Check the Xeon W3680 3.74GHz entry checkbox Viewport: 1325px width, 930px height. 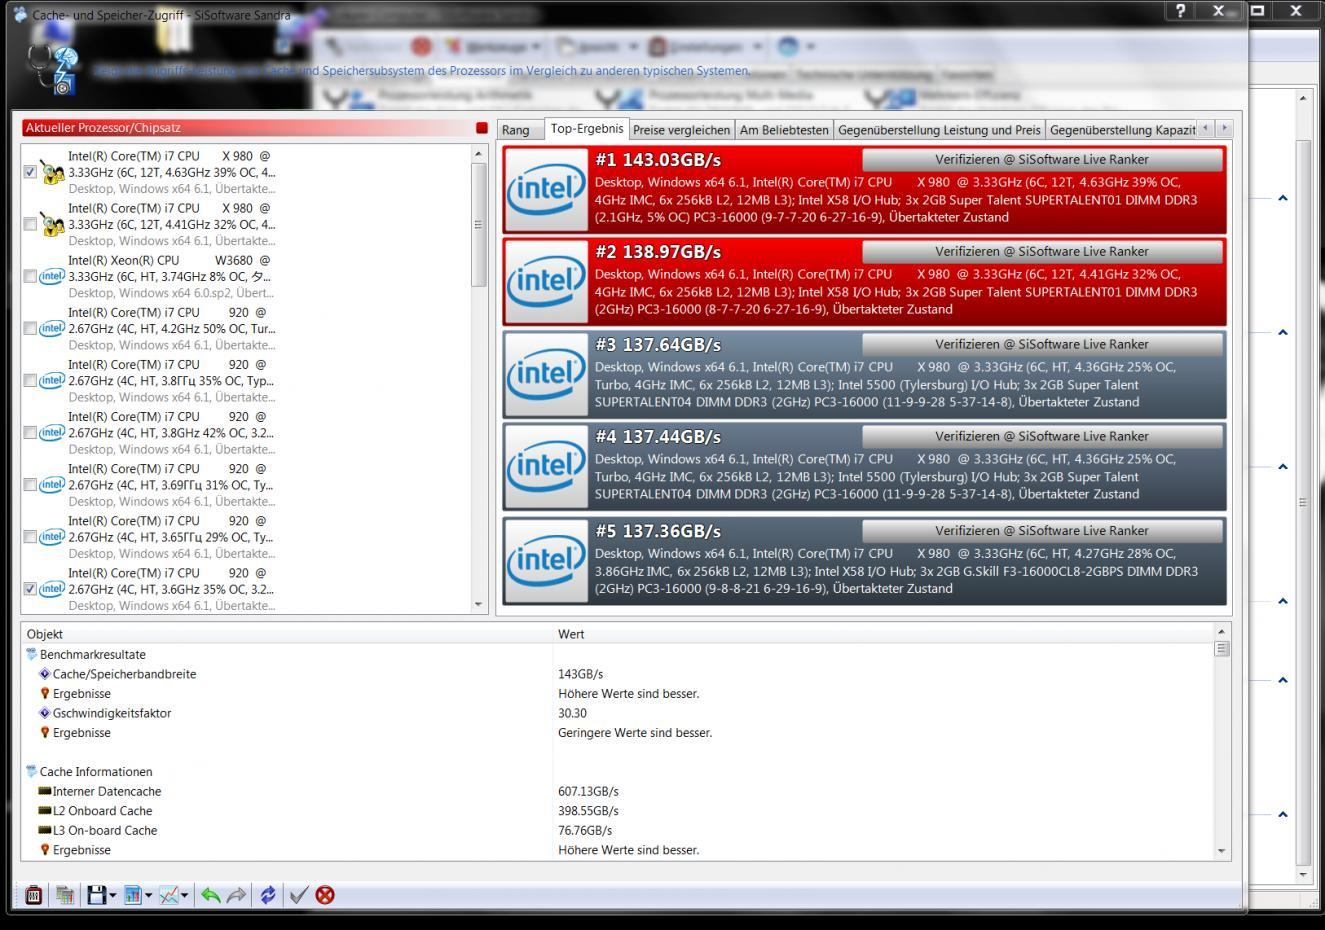click(30, 276)
